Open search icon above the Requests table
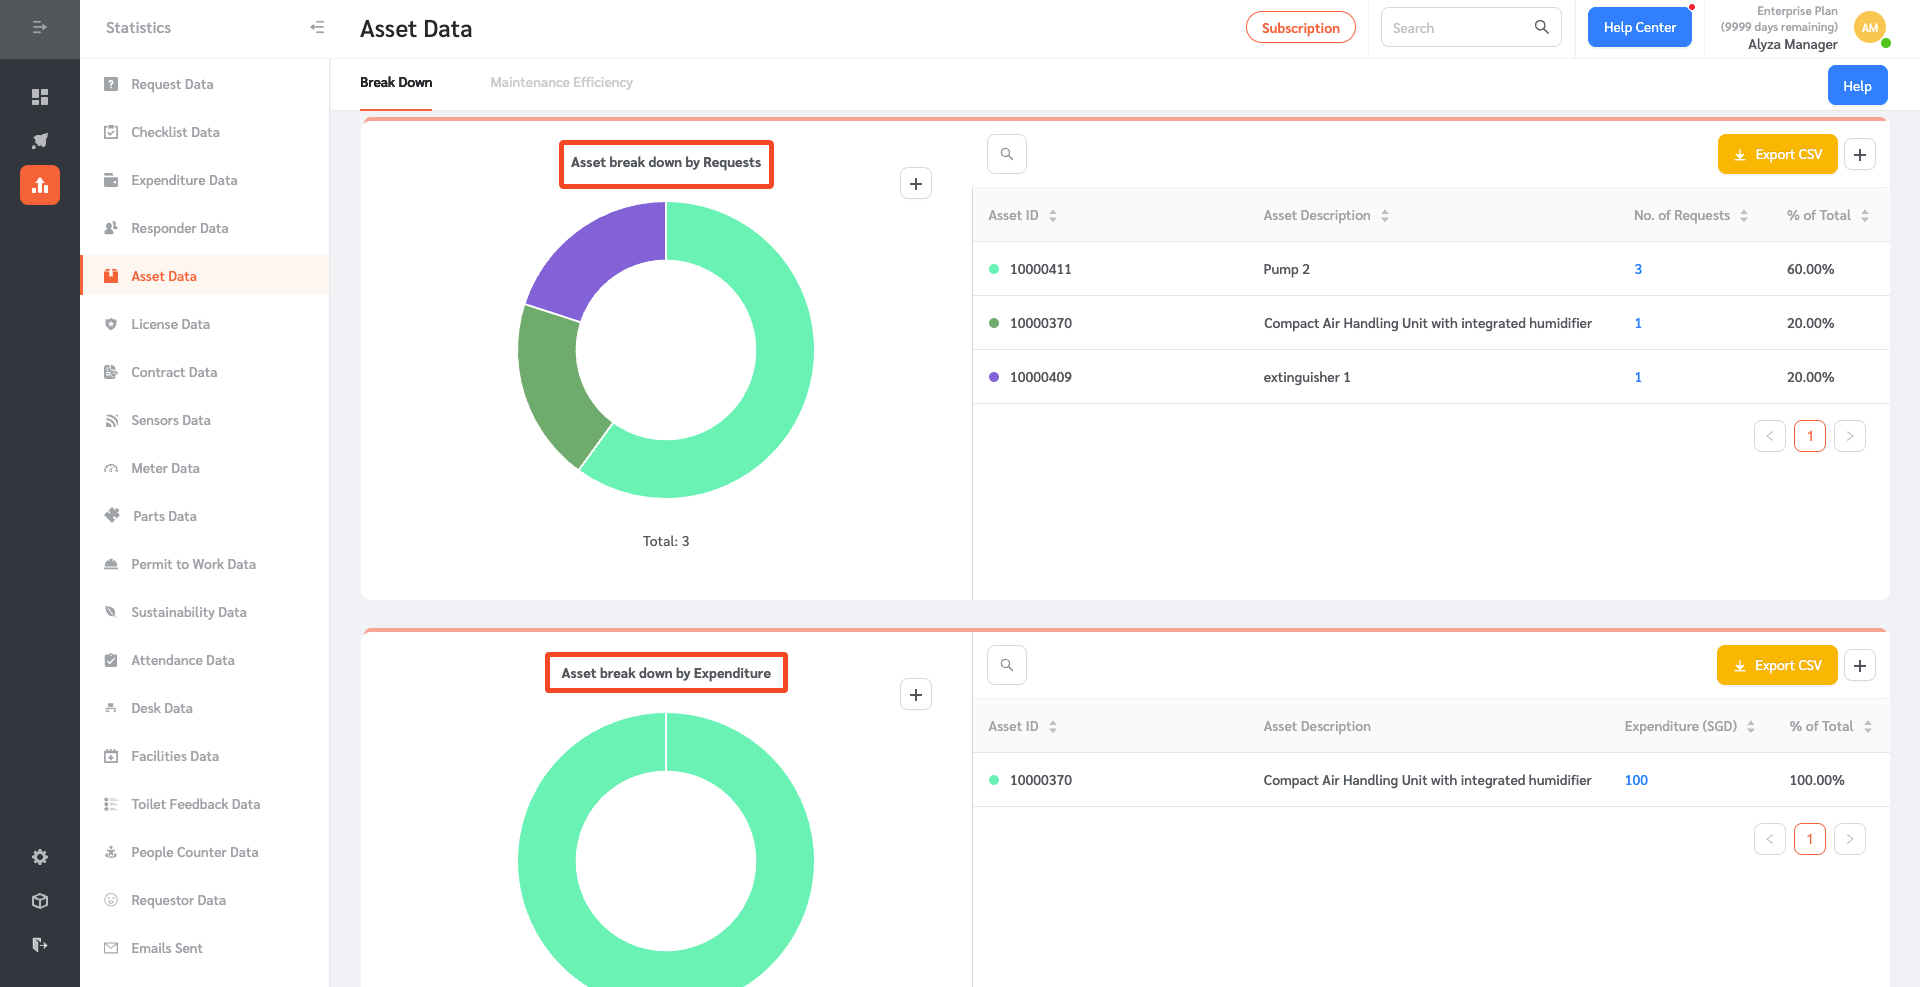Screen dimensions: 1920x987 tap(1006, 153)
